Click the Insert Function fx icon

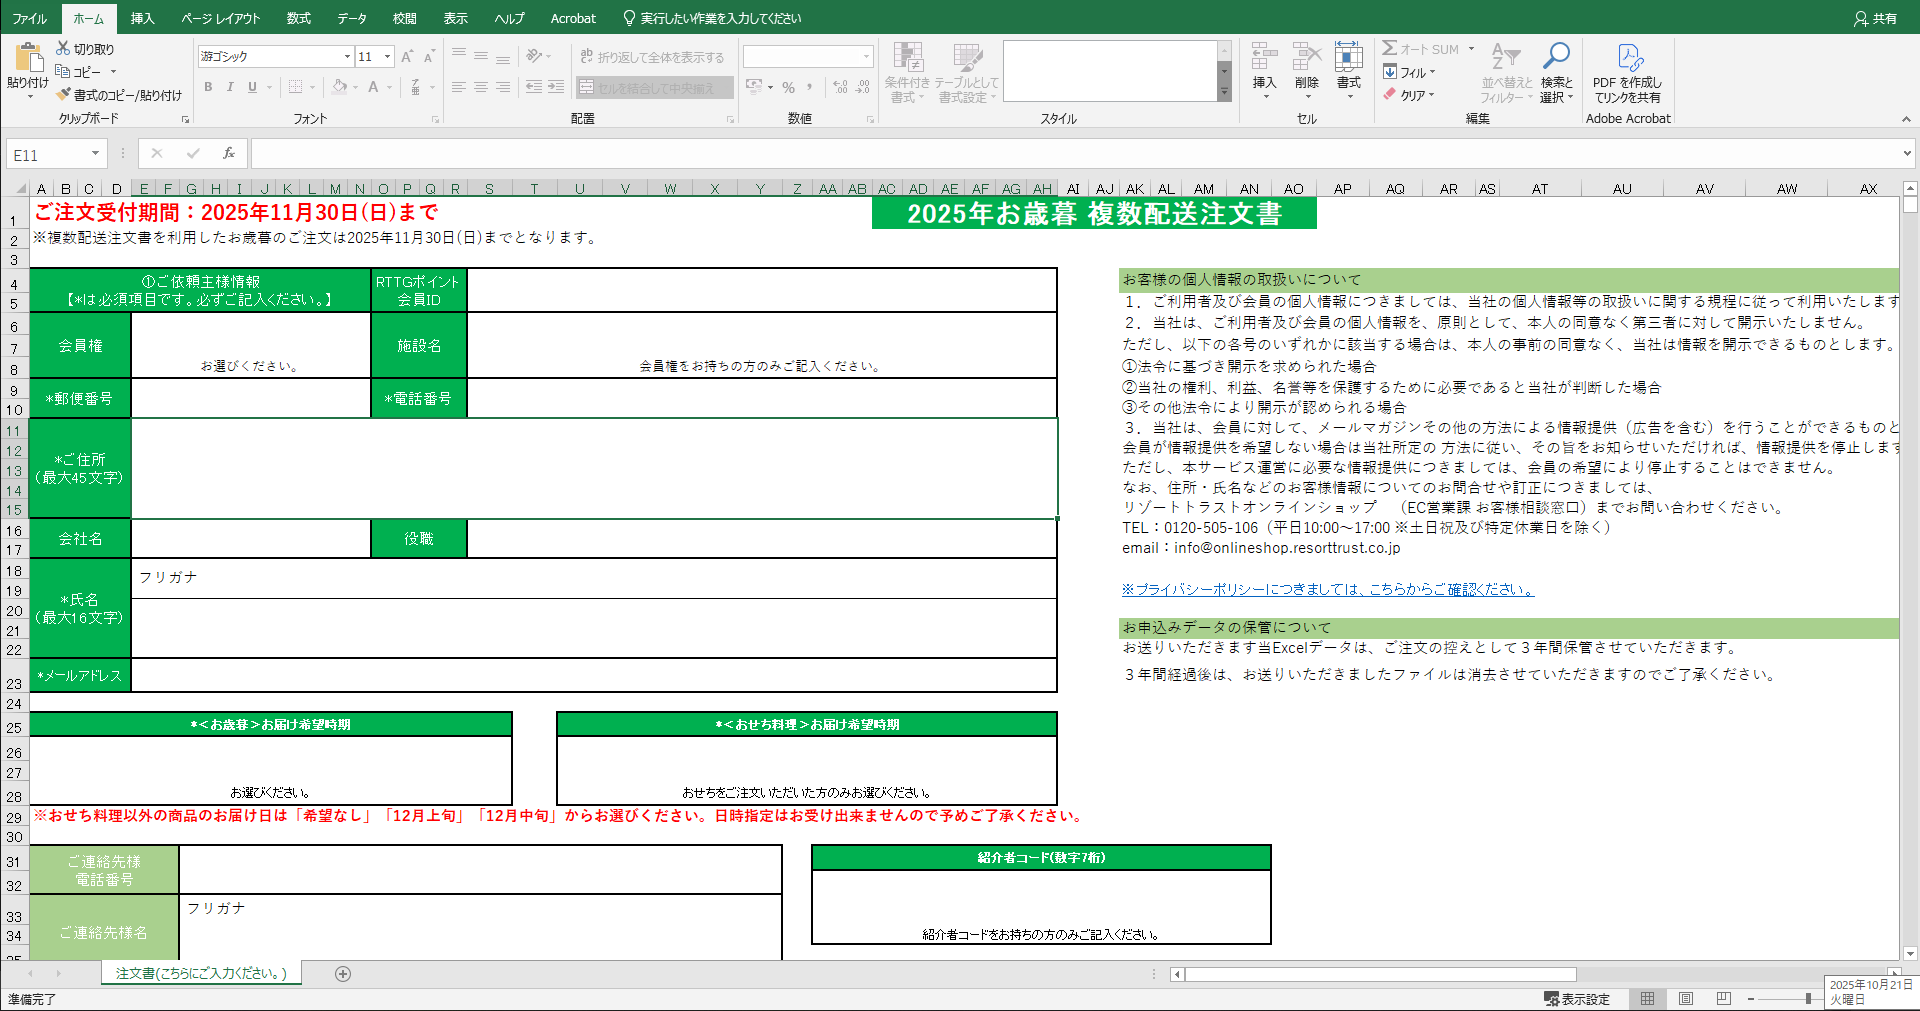click(x=229, y=153)
